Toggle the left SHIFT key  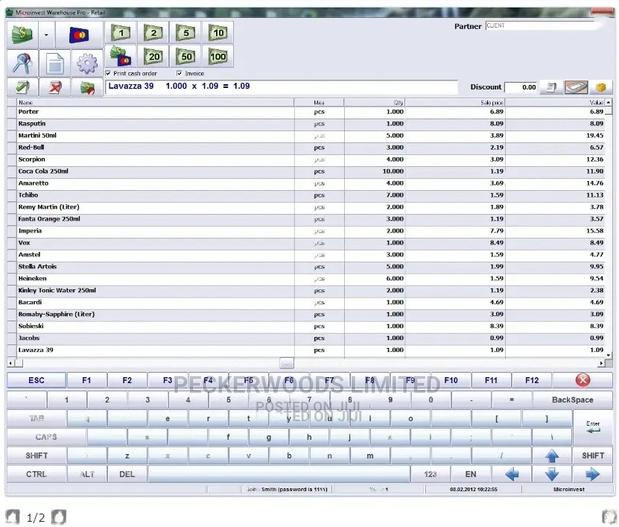click(36, 456)
